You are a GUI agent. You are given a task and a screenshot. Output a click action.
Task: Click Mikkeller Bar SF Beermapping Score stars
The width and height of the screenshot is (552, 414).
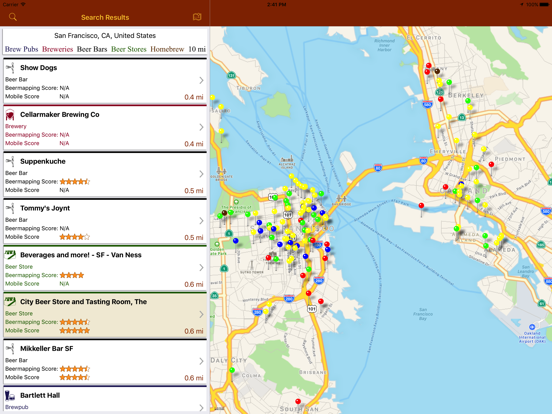coord(75,369)
